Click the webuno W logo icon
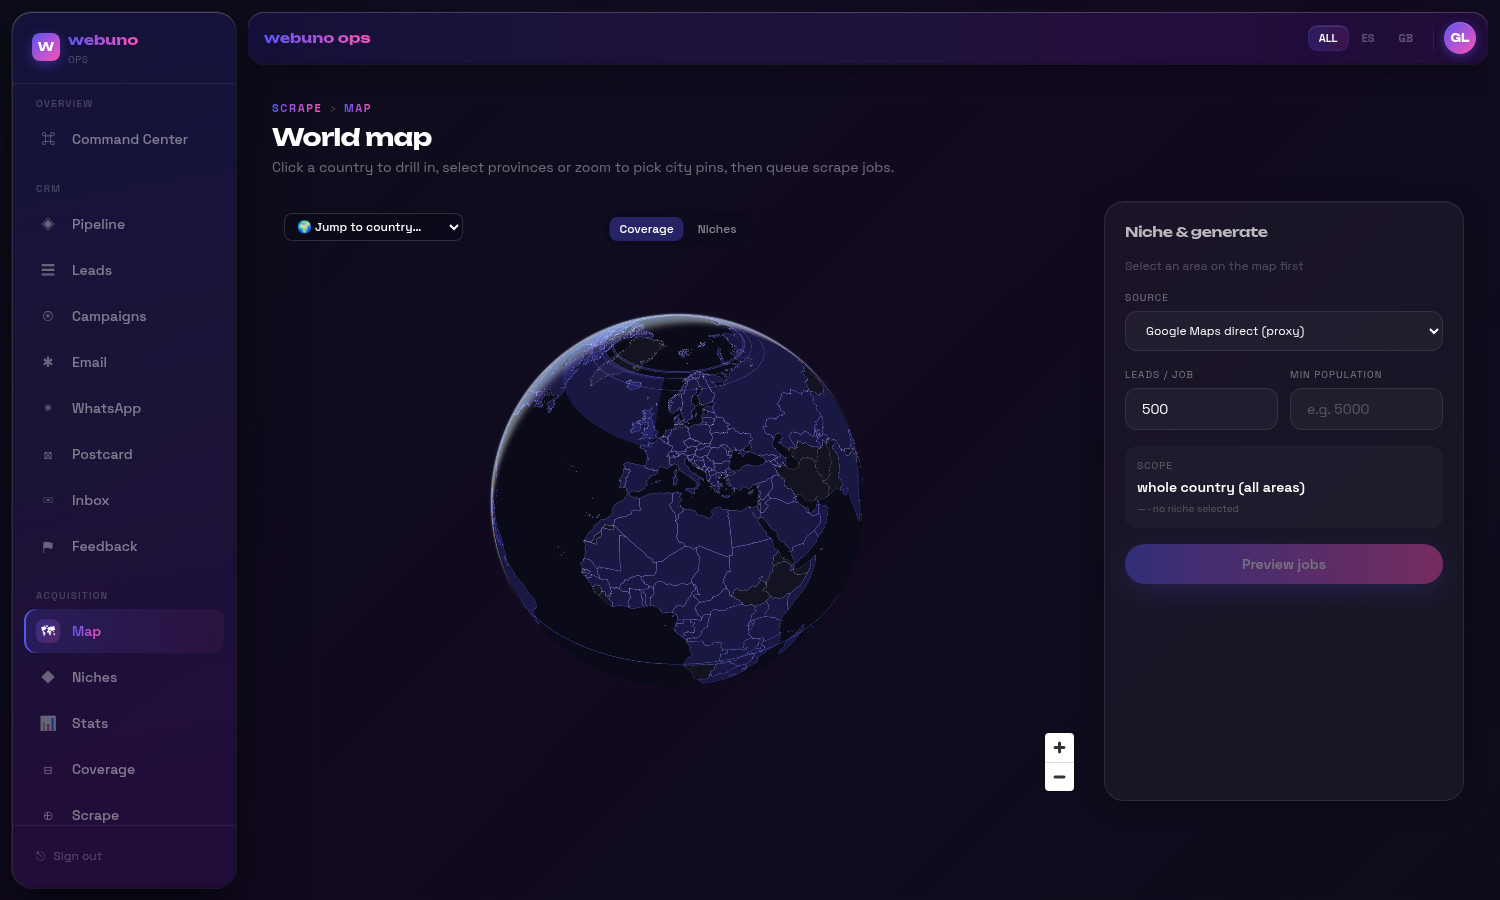The image size is (1500, 900). (x=46, y=47)
